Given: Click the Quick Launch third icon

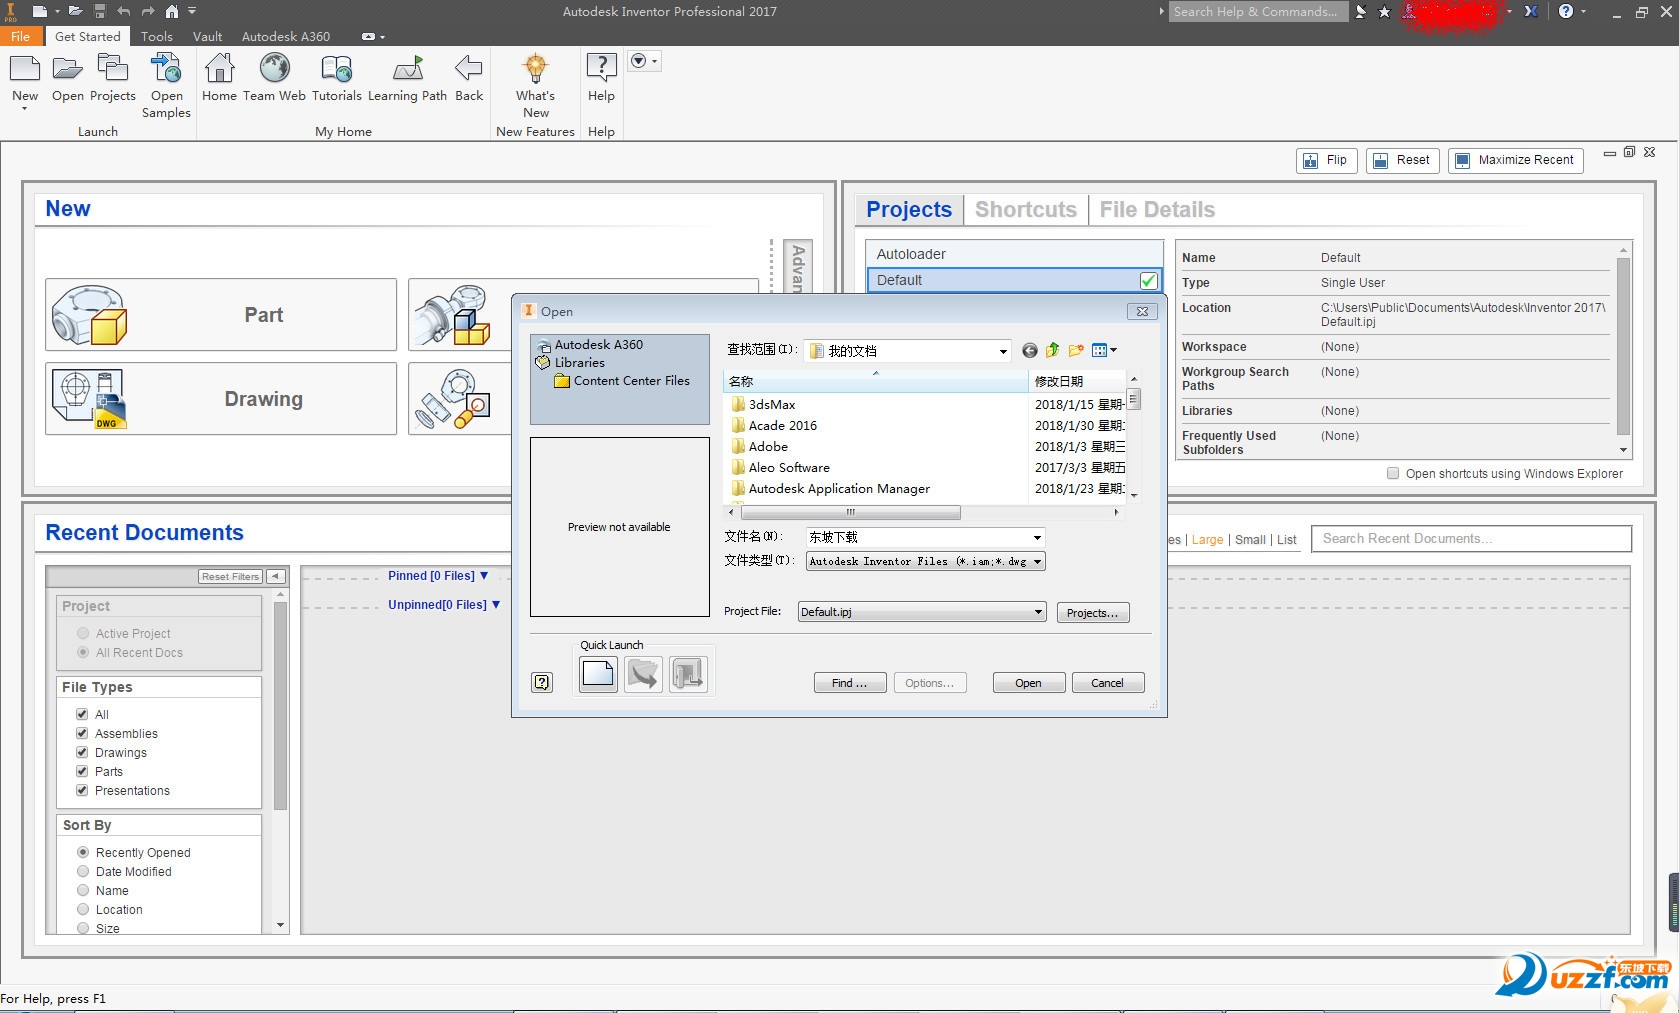Looking at the screenshot, I should point(688,674).
